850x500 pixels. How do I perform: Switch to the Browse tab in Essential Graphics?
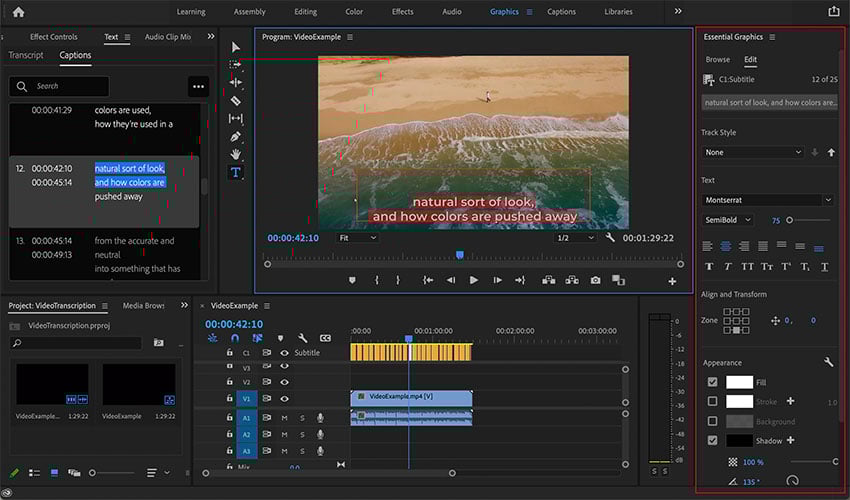tap(717, 60)
